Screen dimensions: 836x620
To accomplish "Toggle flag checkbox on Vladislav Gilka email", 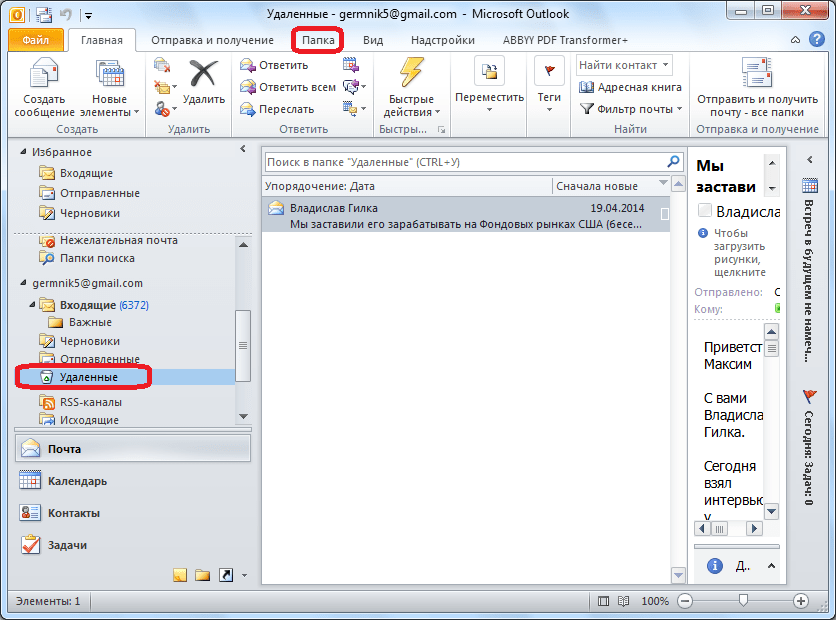I will (665, 213).
